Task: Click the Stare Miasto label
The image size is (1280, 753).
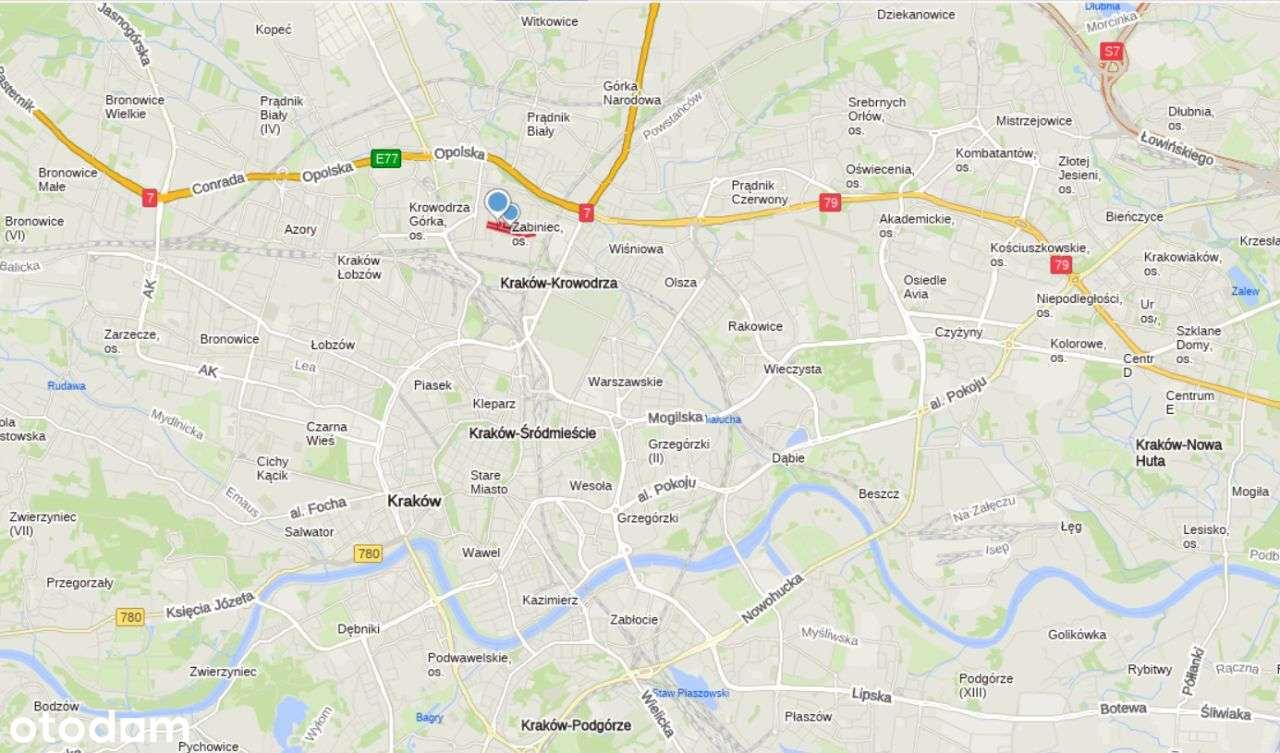Action: (489, 482)
